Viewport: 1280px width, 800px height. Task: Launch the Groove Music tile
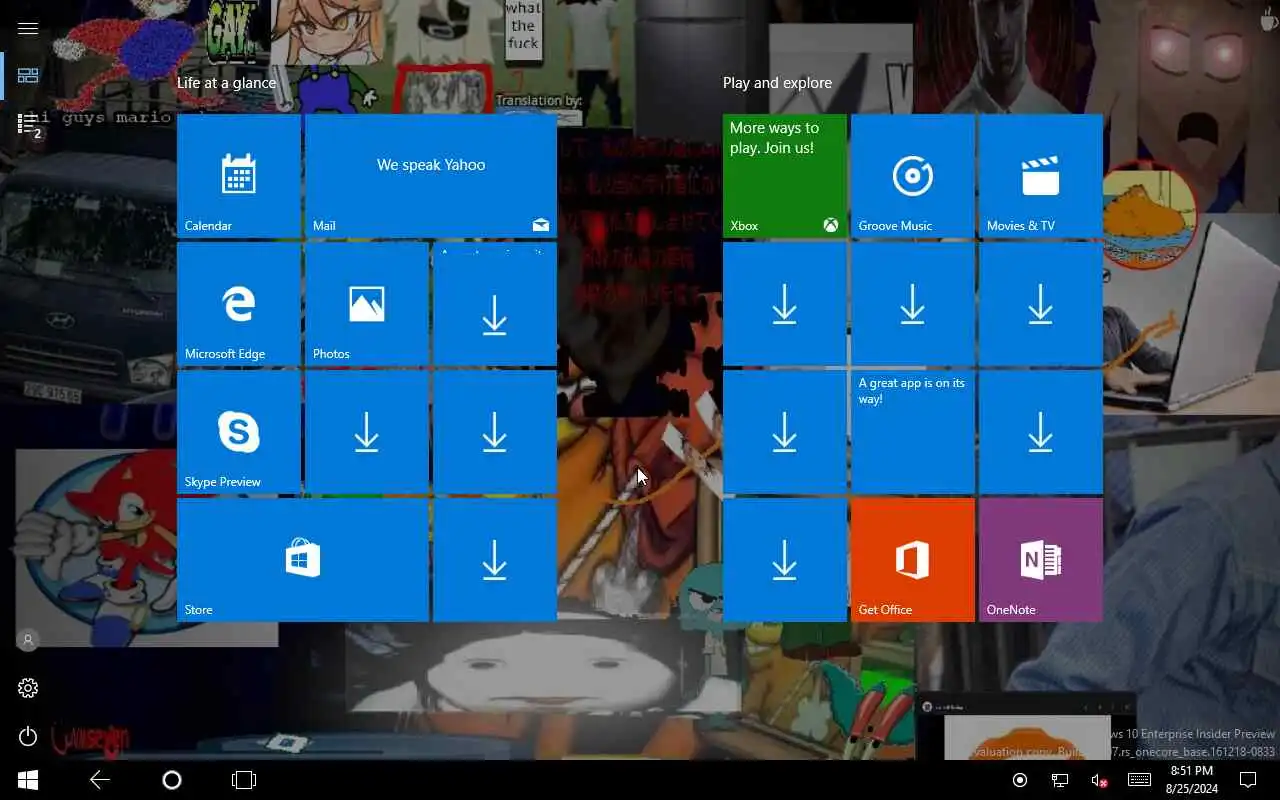[x=913, y=176]
